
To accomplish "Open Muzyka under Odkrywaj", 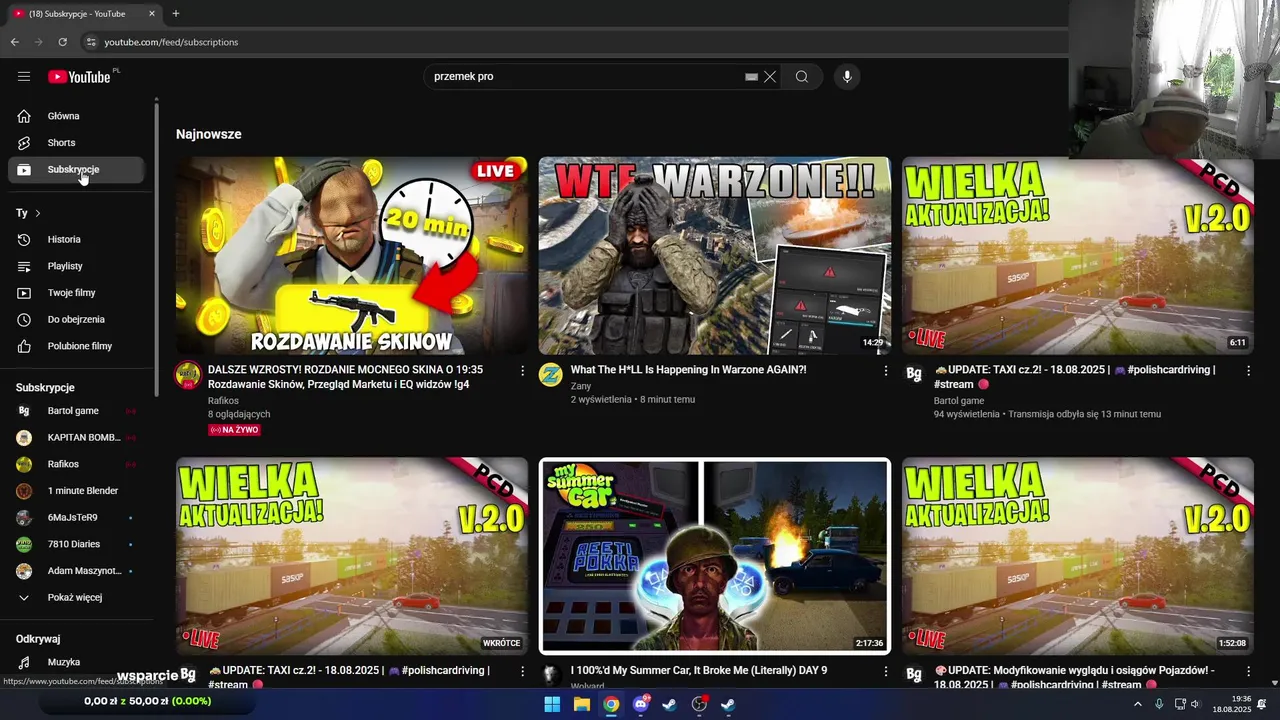I will tap(76, 662).
